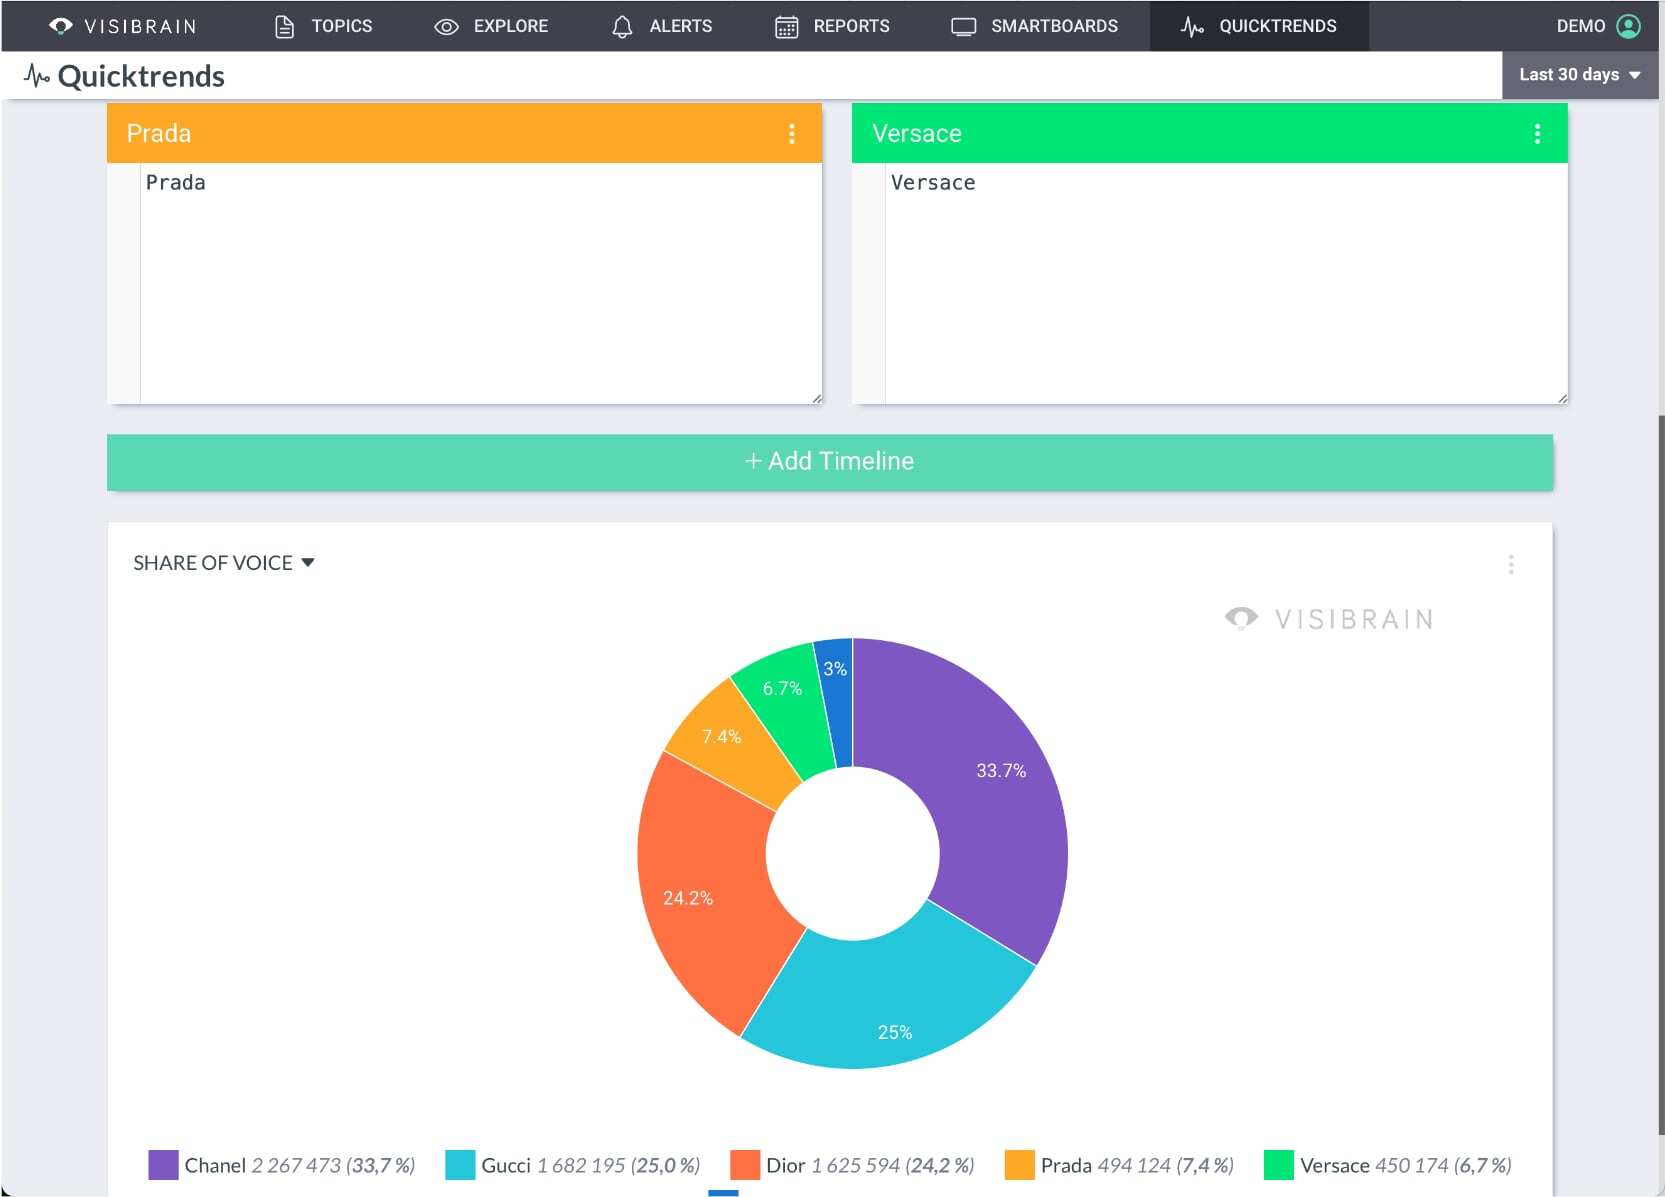The image size is (1665, 1197).
Task: Open the Demo user profile icon
Action: (1629, 26)
